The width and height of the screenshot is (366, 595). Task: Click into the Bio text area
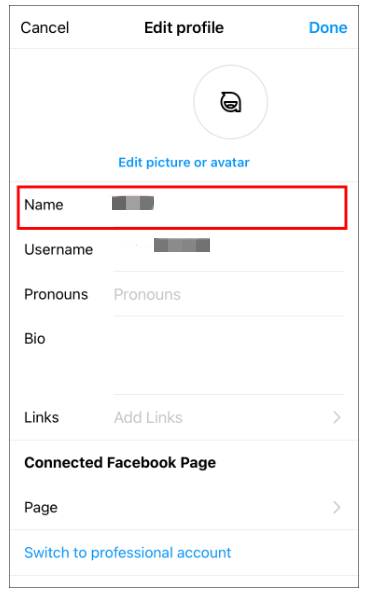coord(229,356)
